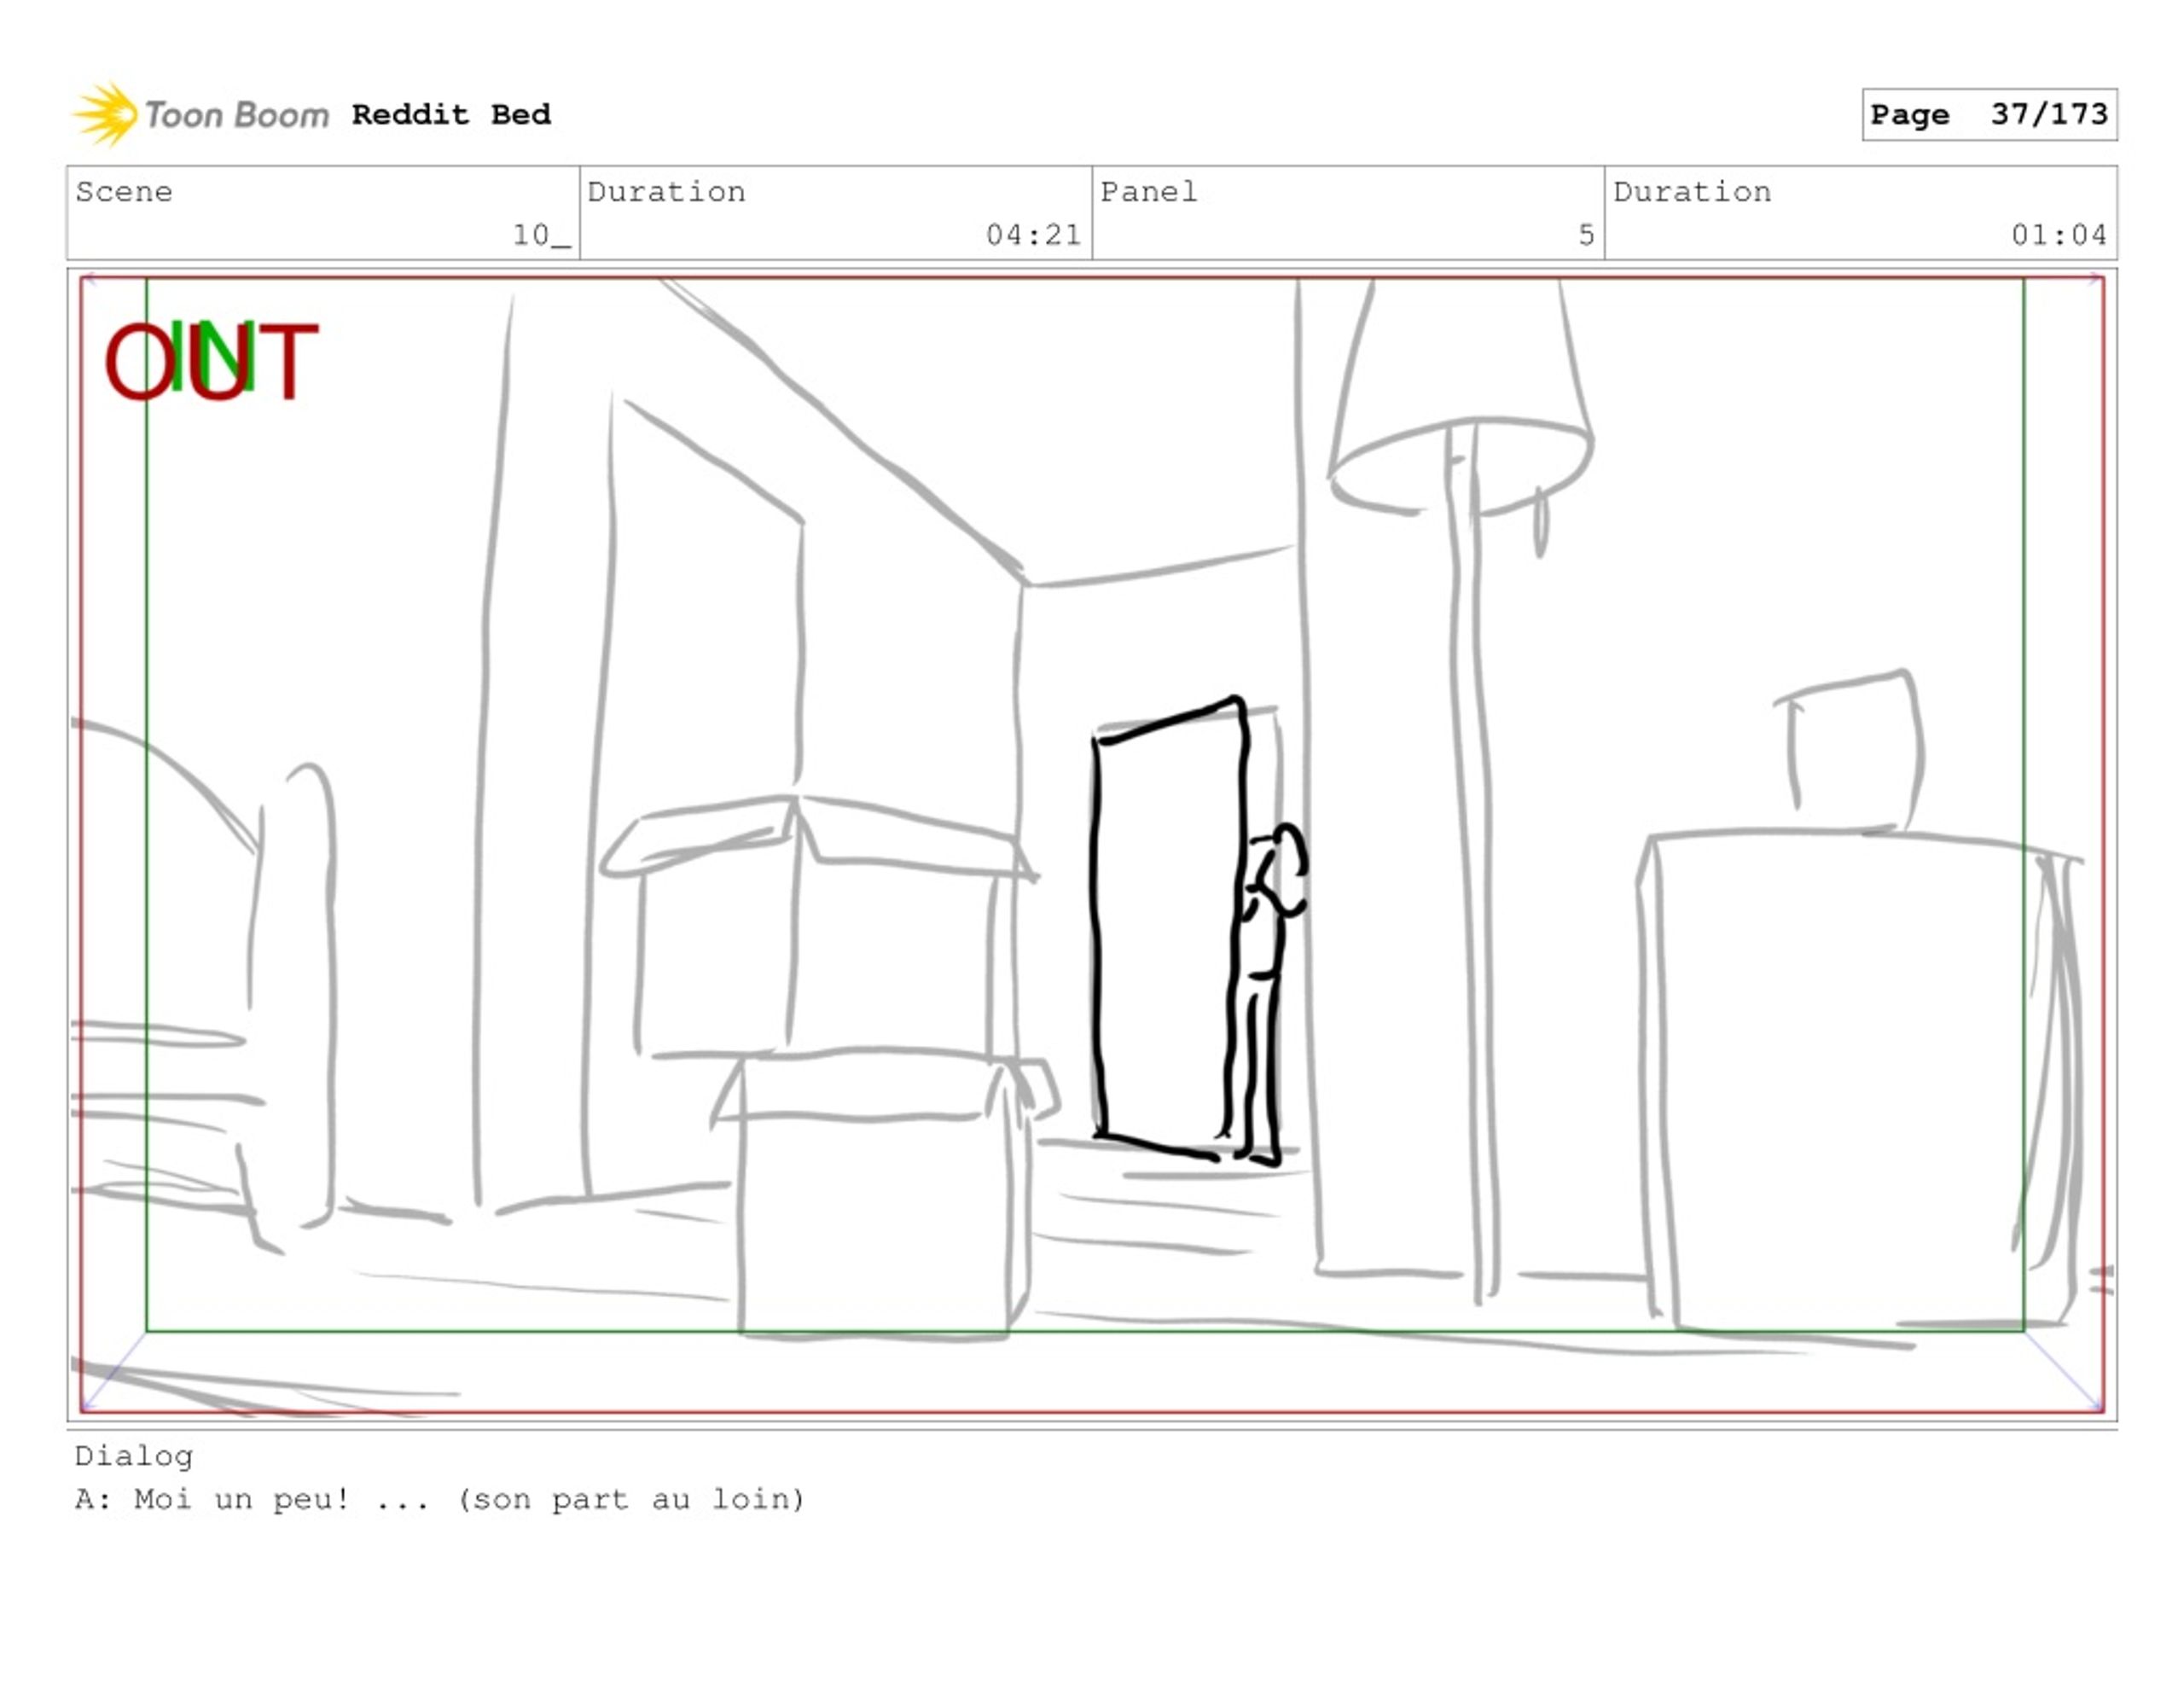Viewport: 2184px width, 1691px height.
Task: Click the storyboard panel drawing thumbnail
Action: click(x=1092, y=845)
